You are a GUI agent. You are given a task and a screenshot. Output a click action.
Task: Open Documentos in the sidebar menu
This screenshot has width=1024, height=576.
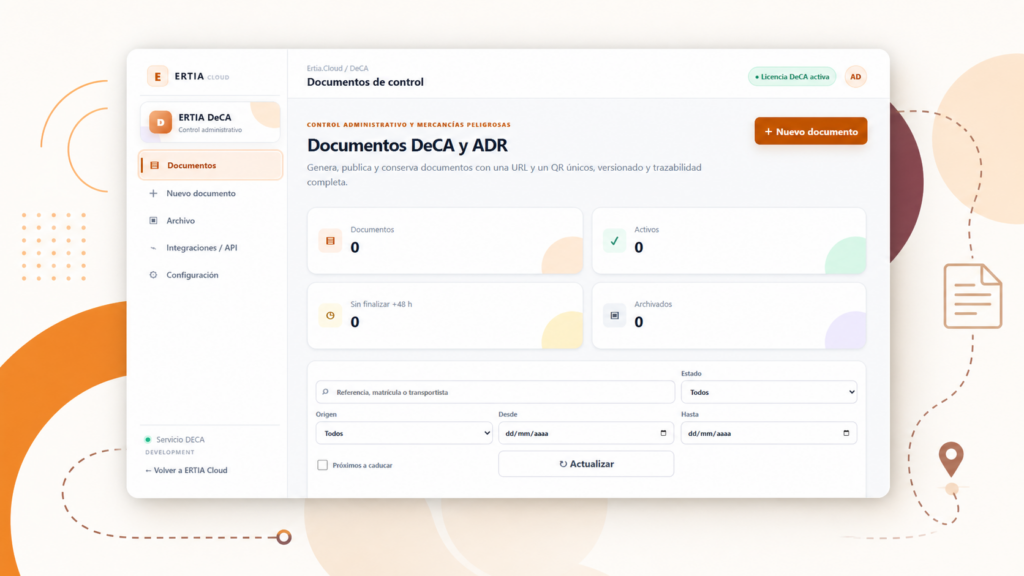pyautogui.click(x=210, y=165)
